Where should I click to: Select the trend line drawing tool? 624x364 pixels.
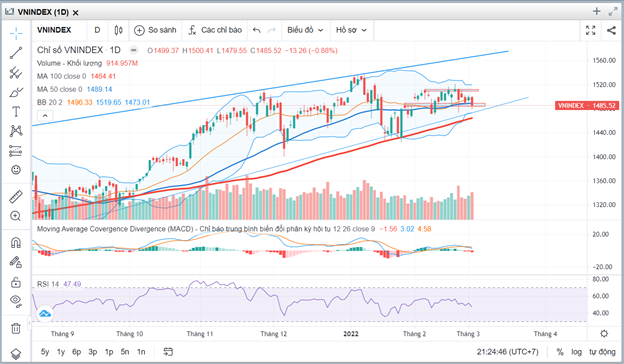16,53
